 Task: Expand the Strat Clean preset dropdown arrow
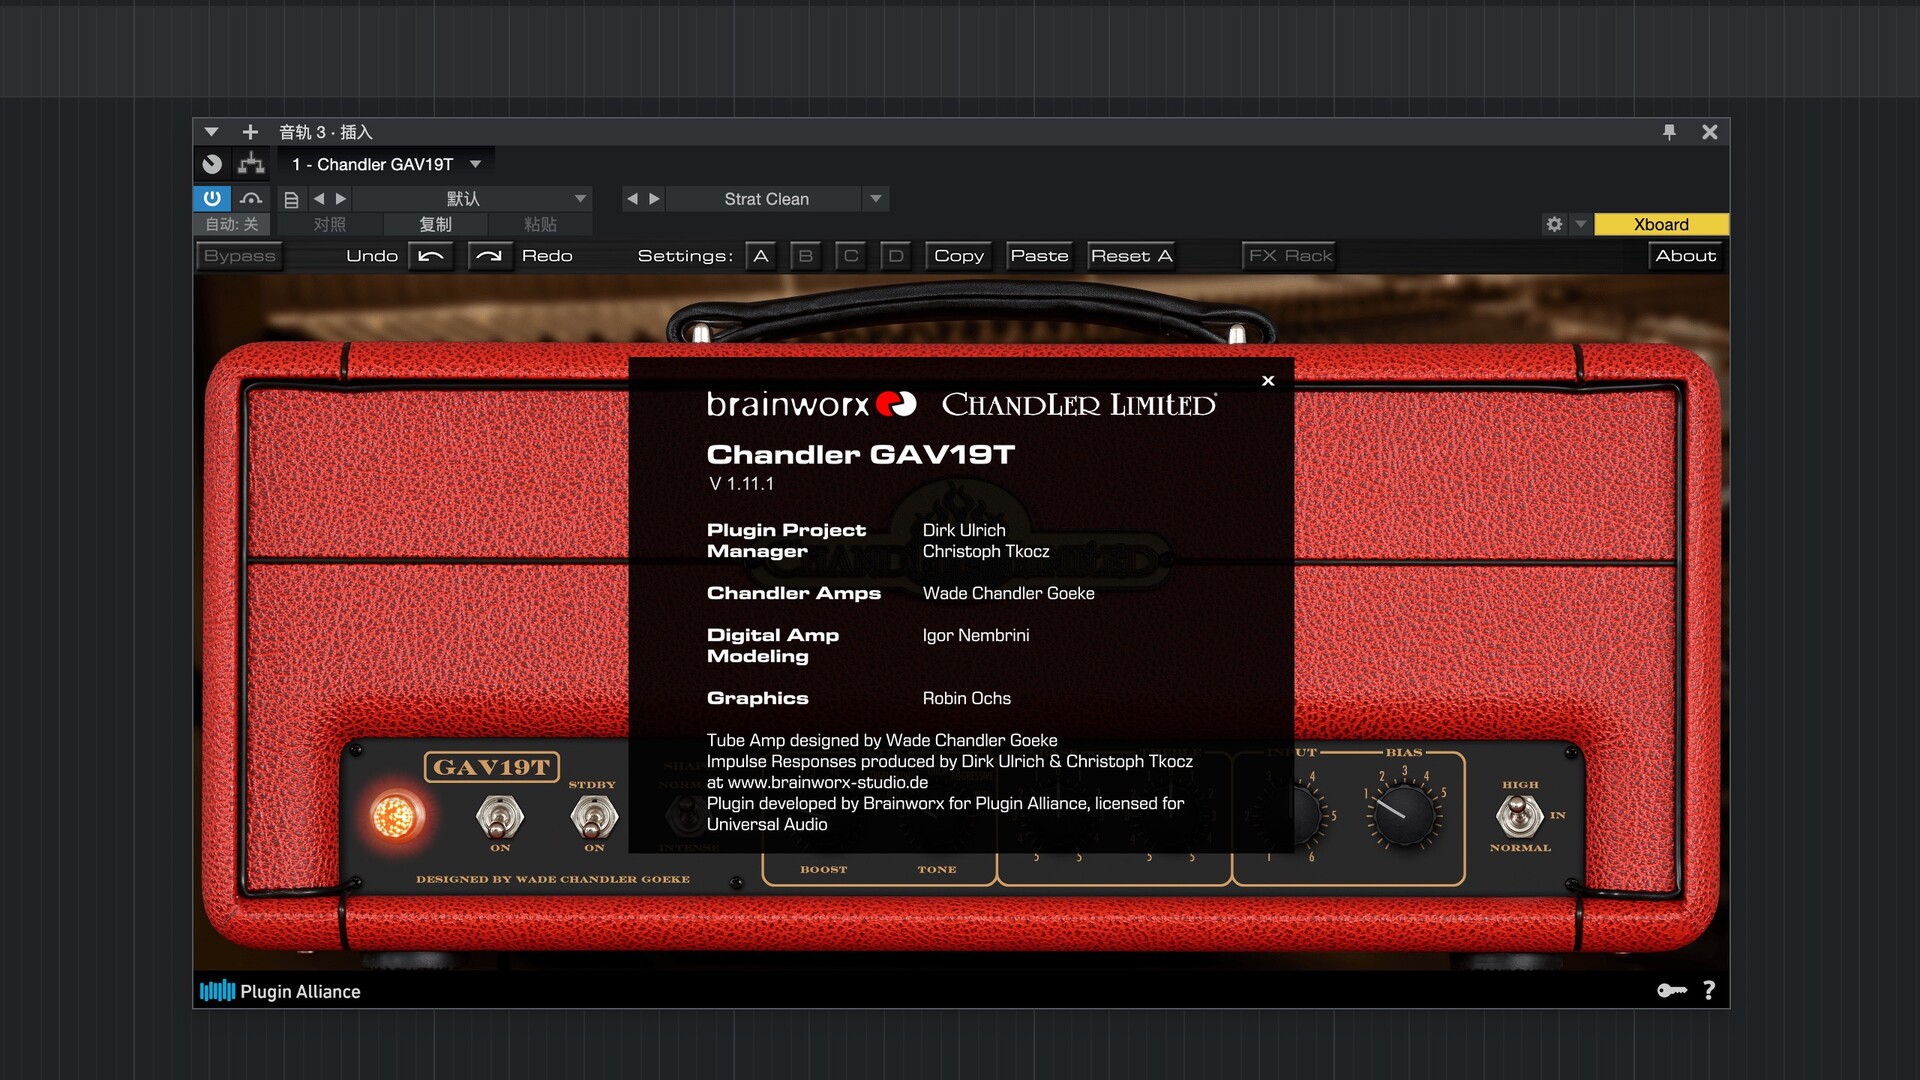click(x=876, y=199)
